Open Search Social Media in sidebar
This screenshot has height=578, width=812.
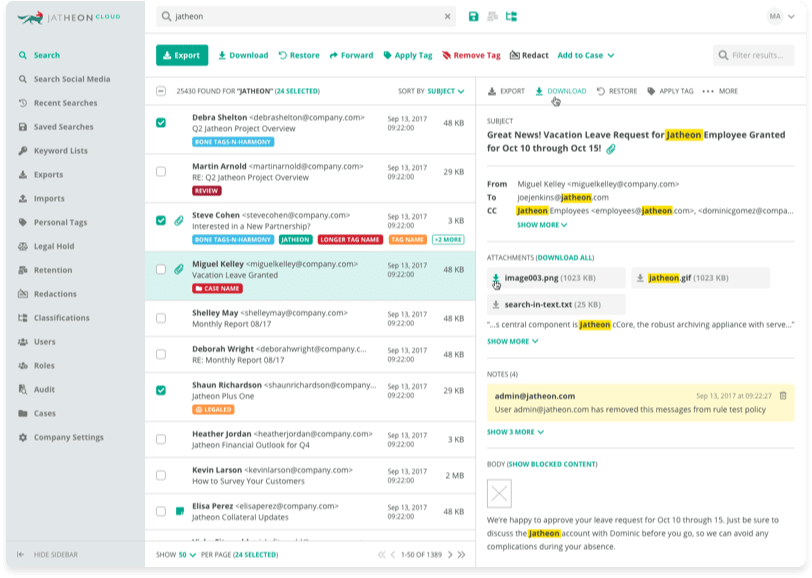click(72, 79)
